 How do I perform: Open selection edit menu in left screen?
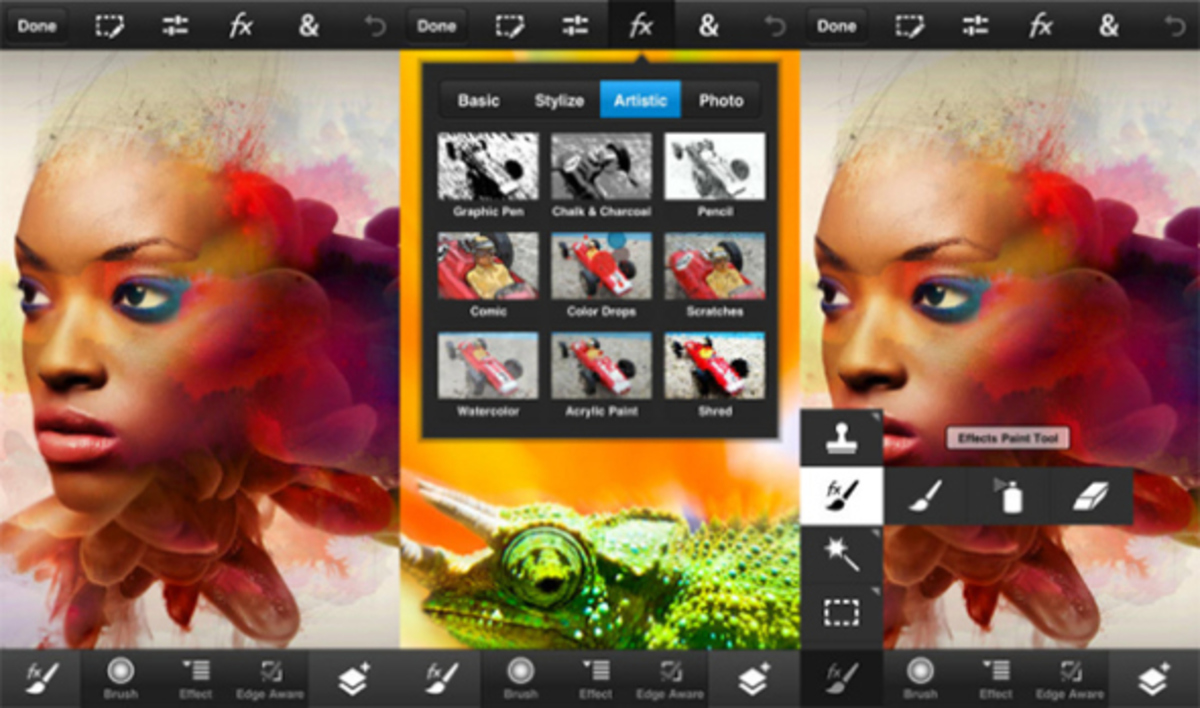109,26
